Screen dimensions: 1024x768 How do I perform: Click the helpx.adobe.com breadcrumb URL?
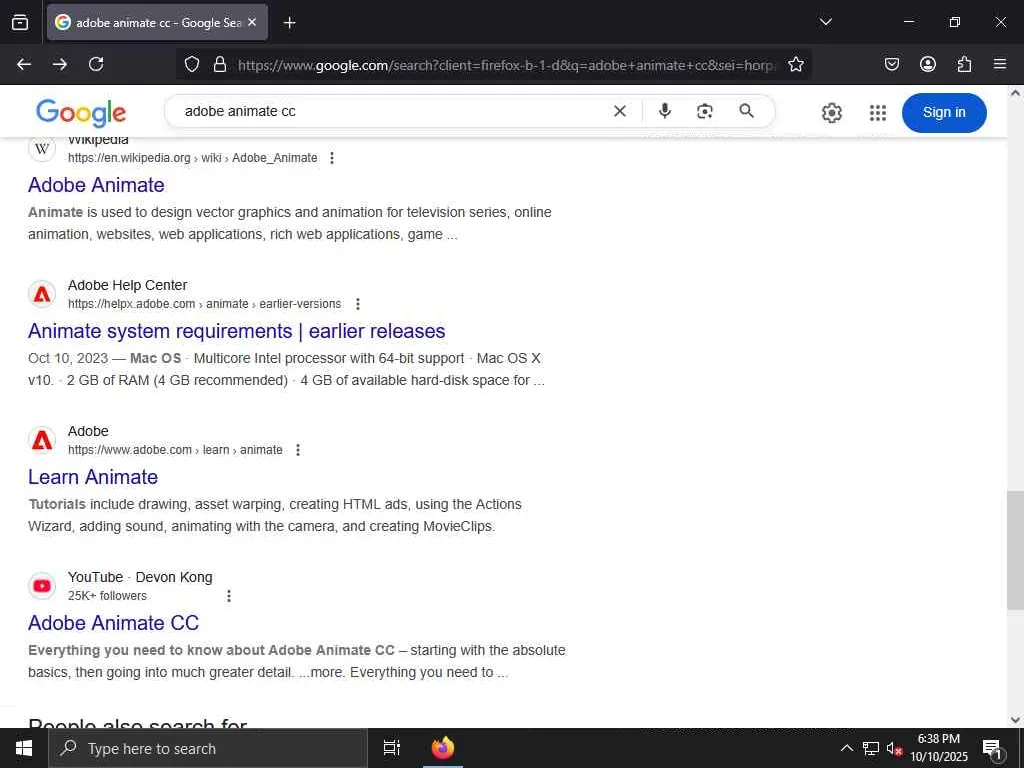[x=204, y=304]
